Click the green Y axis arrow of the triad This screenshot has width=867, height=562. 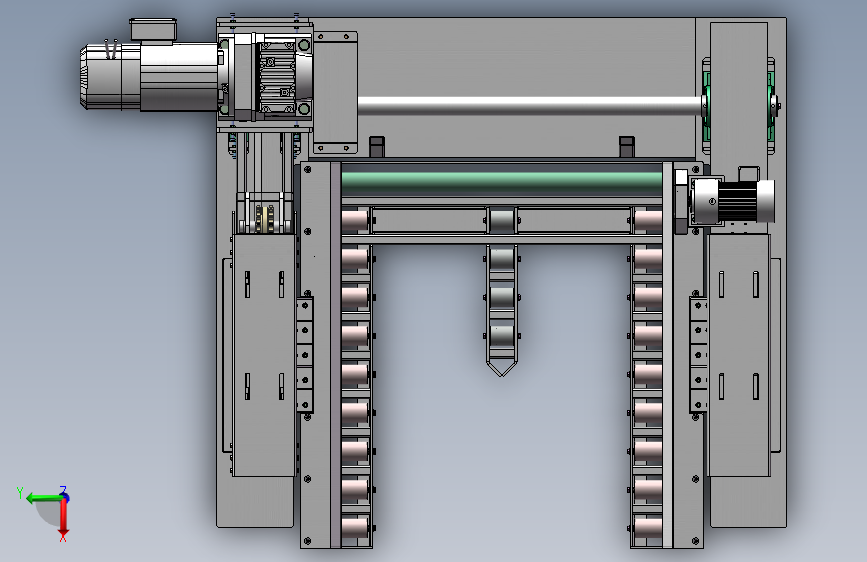click(44, 498)
